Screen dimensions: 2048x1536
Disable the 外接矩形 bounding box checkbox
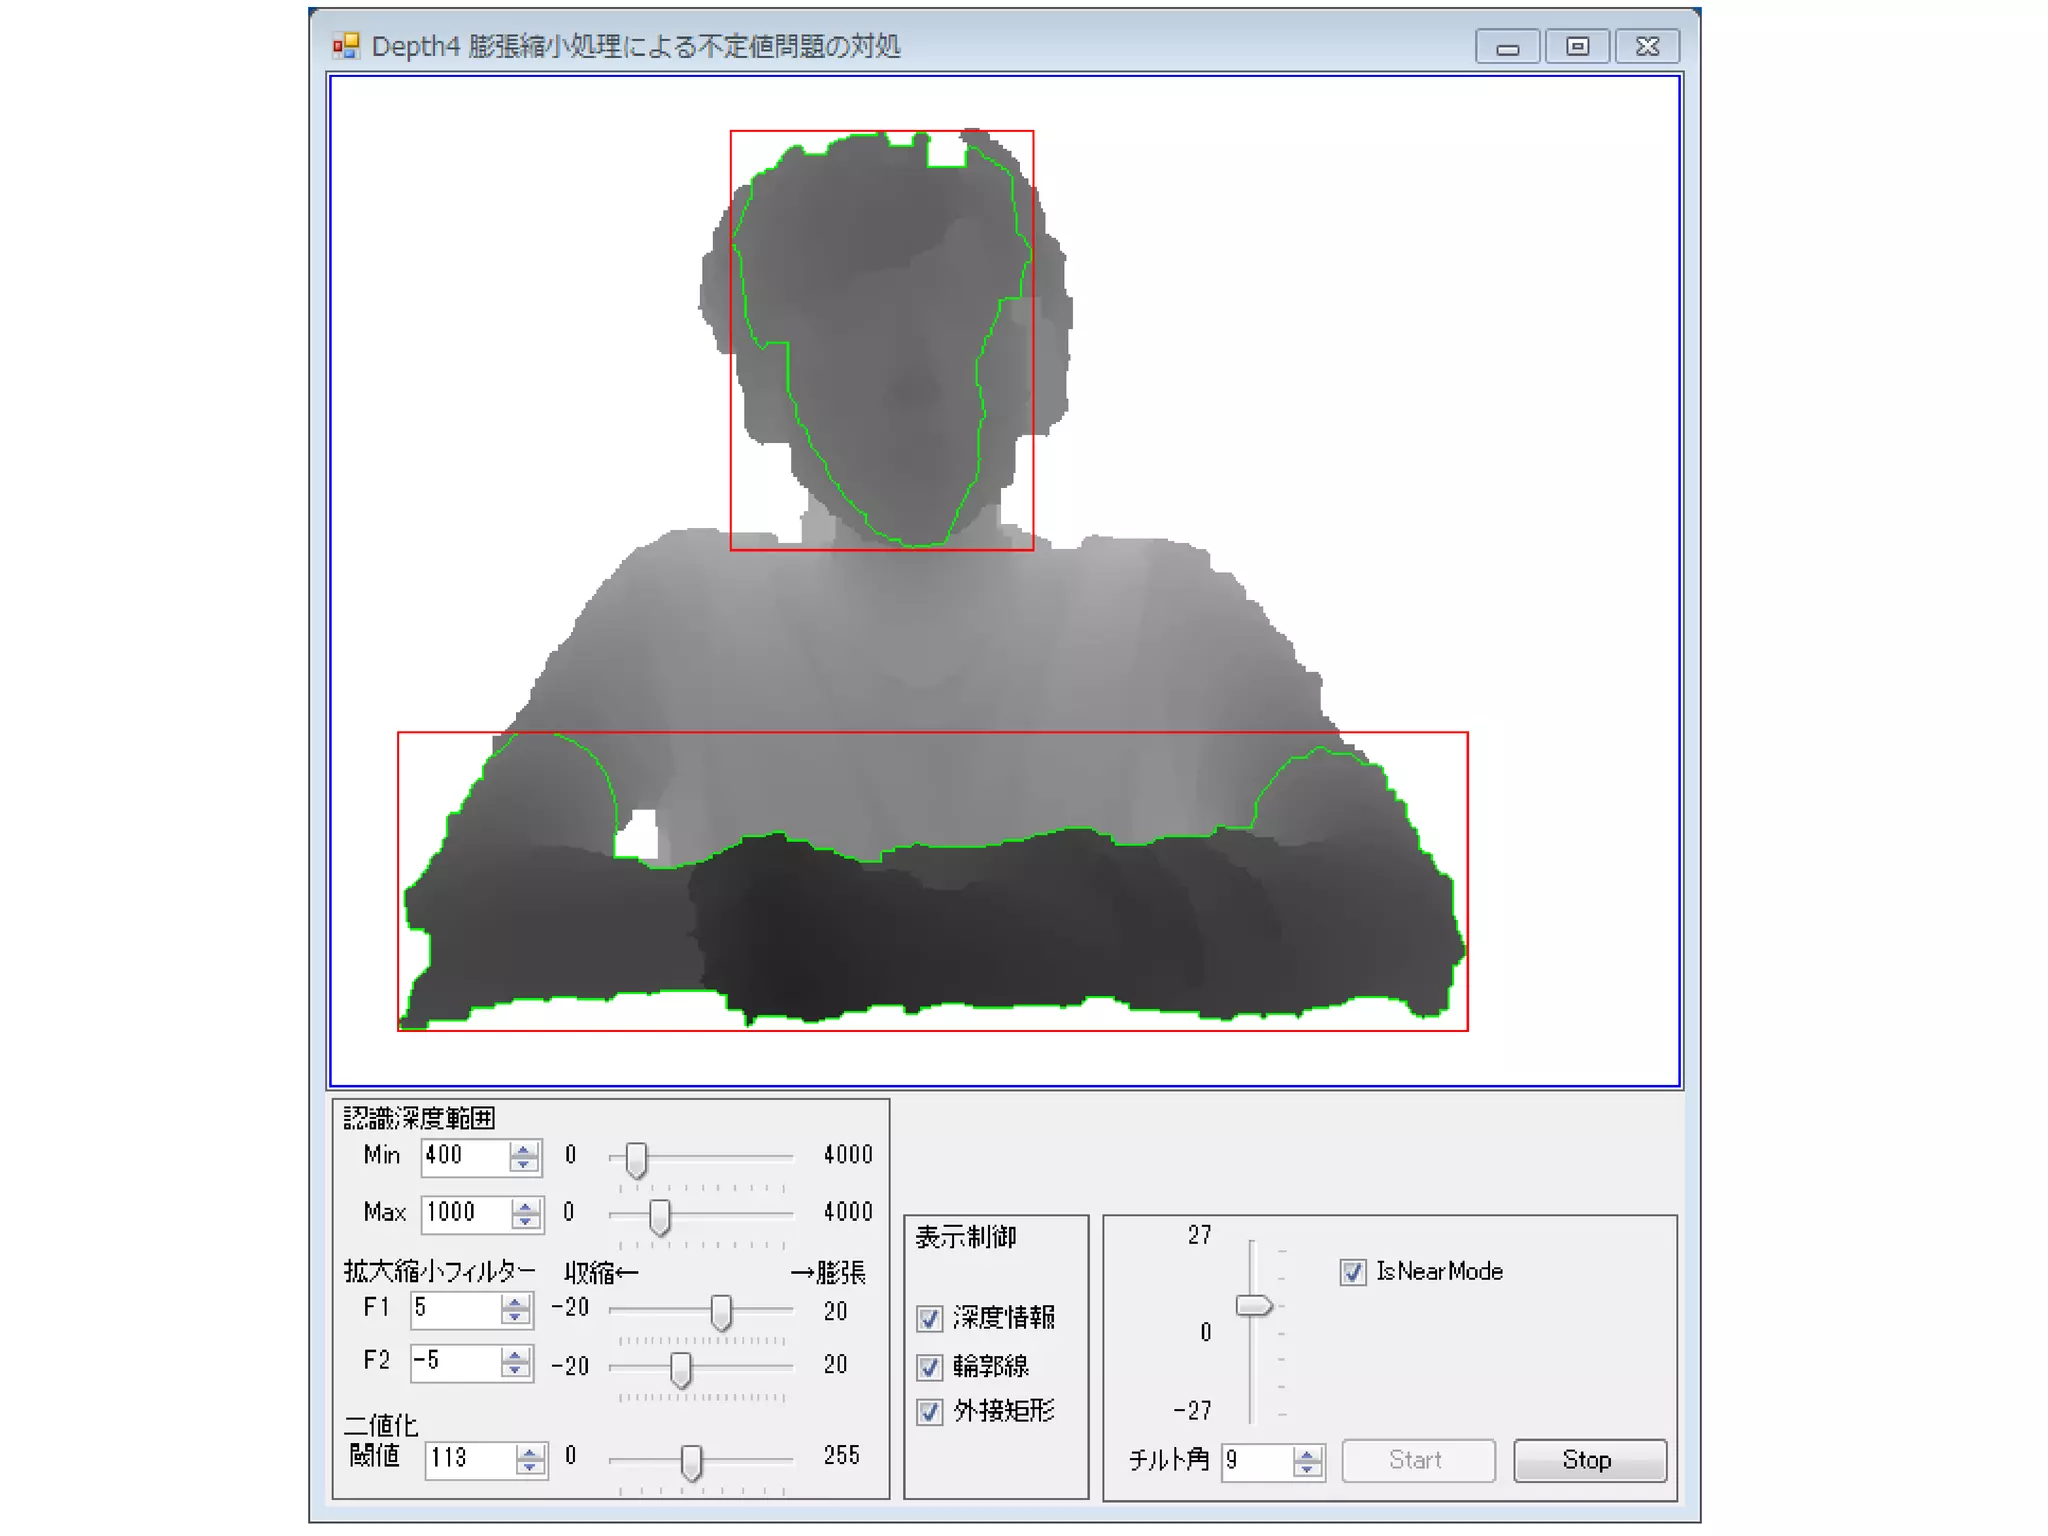point(930,1412)
